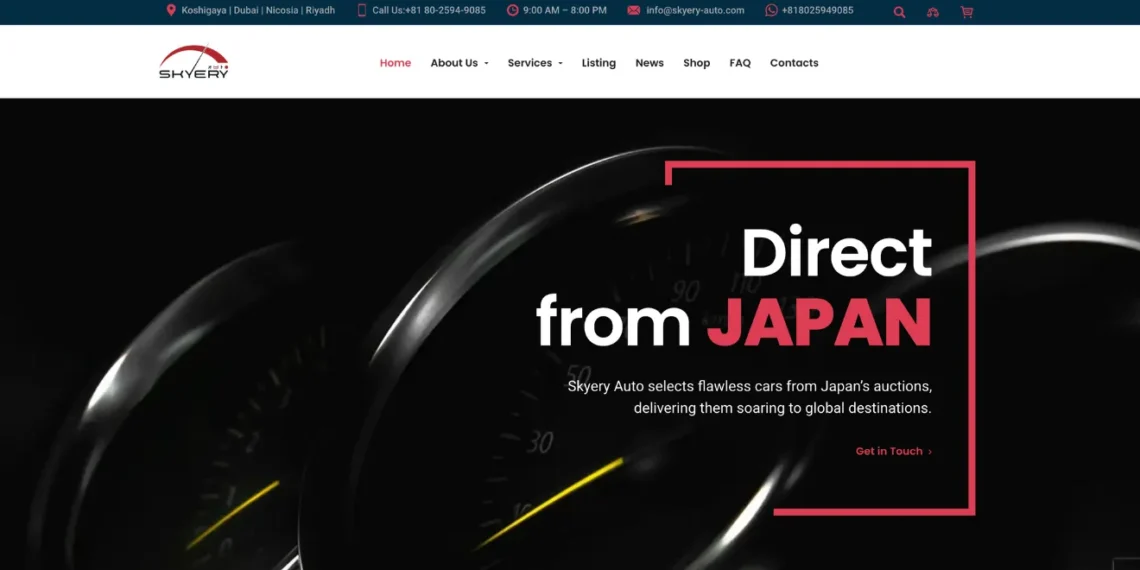Click the Get in Touch link
This screenshot has width=1140, height=570.
(894, 451)
